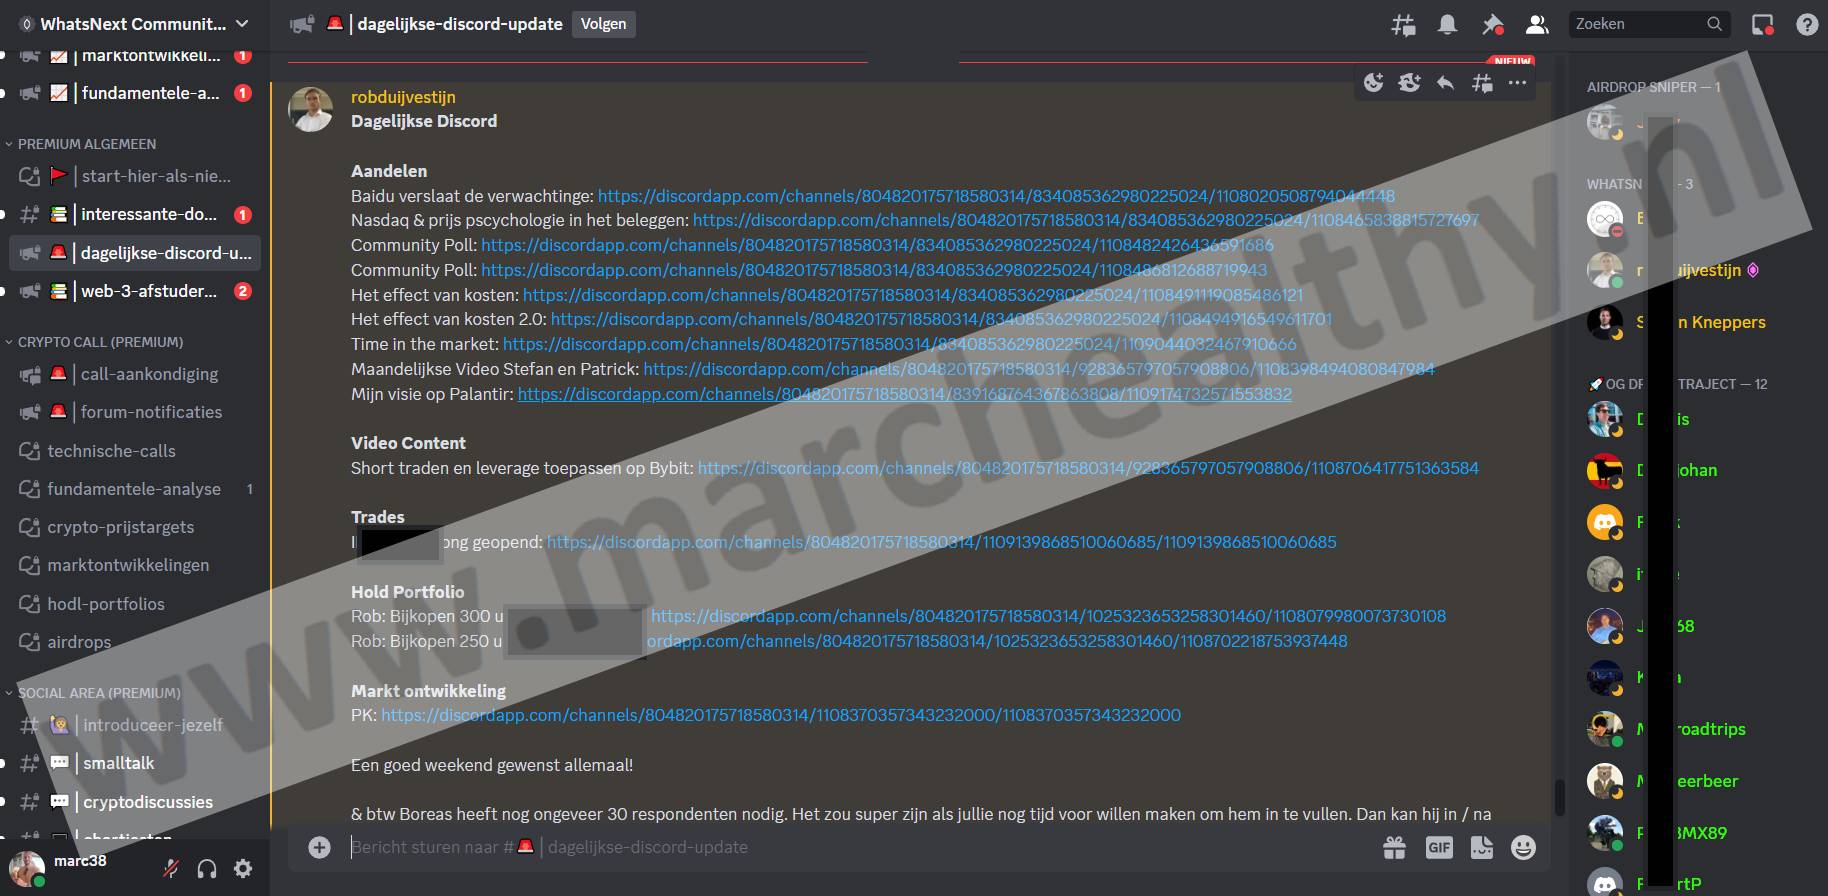
Task: Toggle microphone mute
Action: point(171,869)
